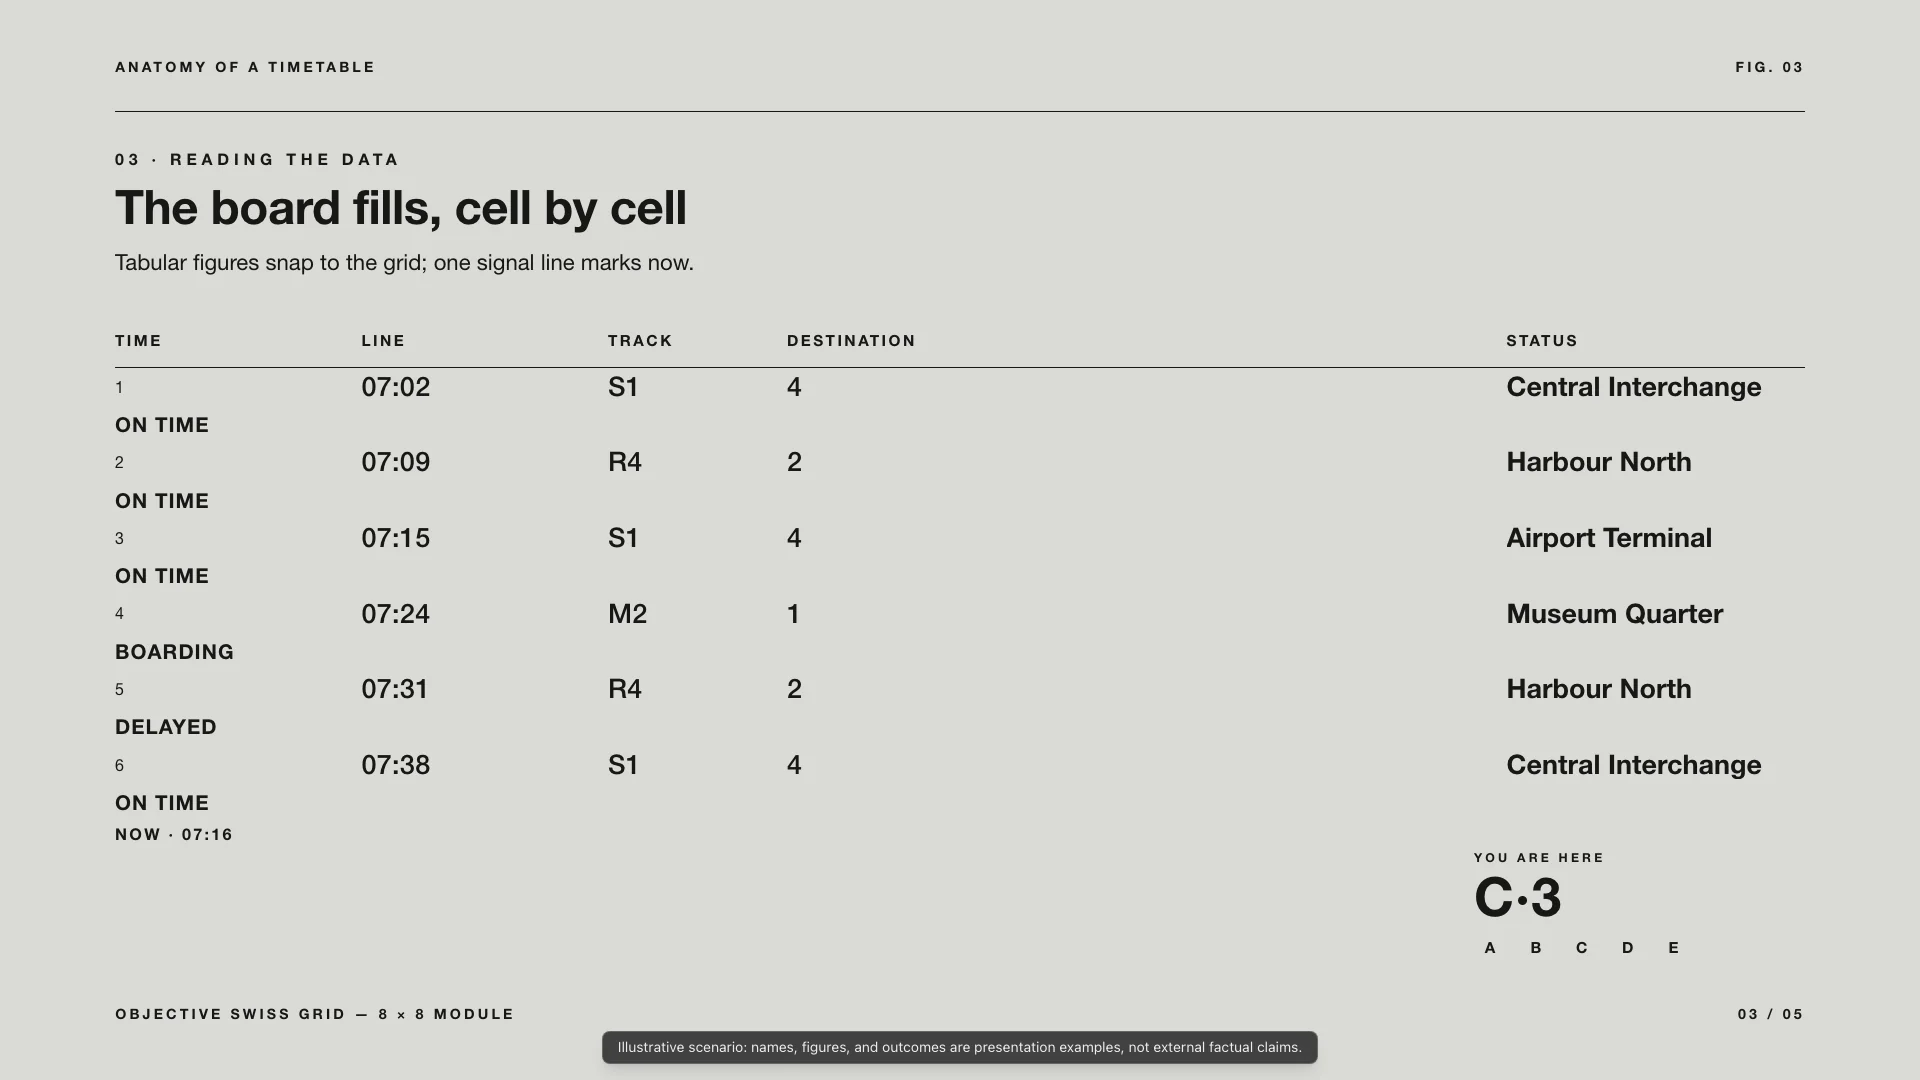Viewport: 1920px width, 1080px height.
Task: Click the 'OBJECTIVE SWISS GRID' footer text
Action: (315, 1014)
